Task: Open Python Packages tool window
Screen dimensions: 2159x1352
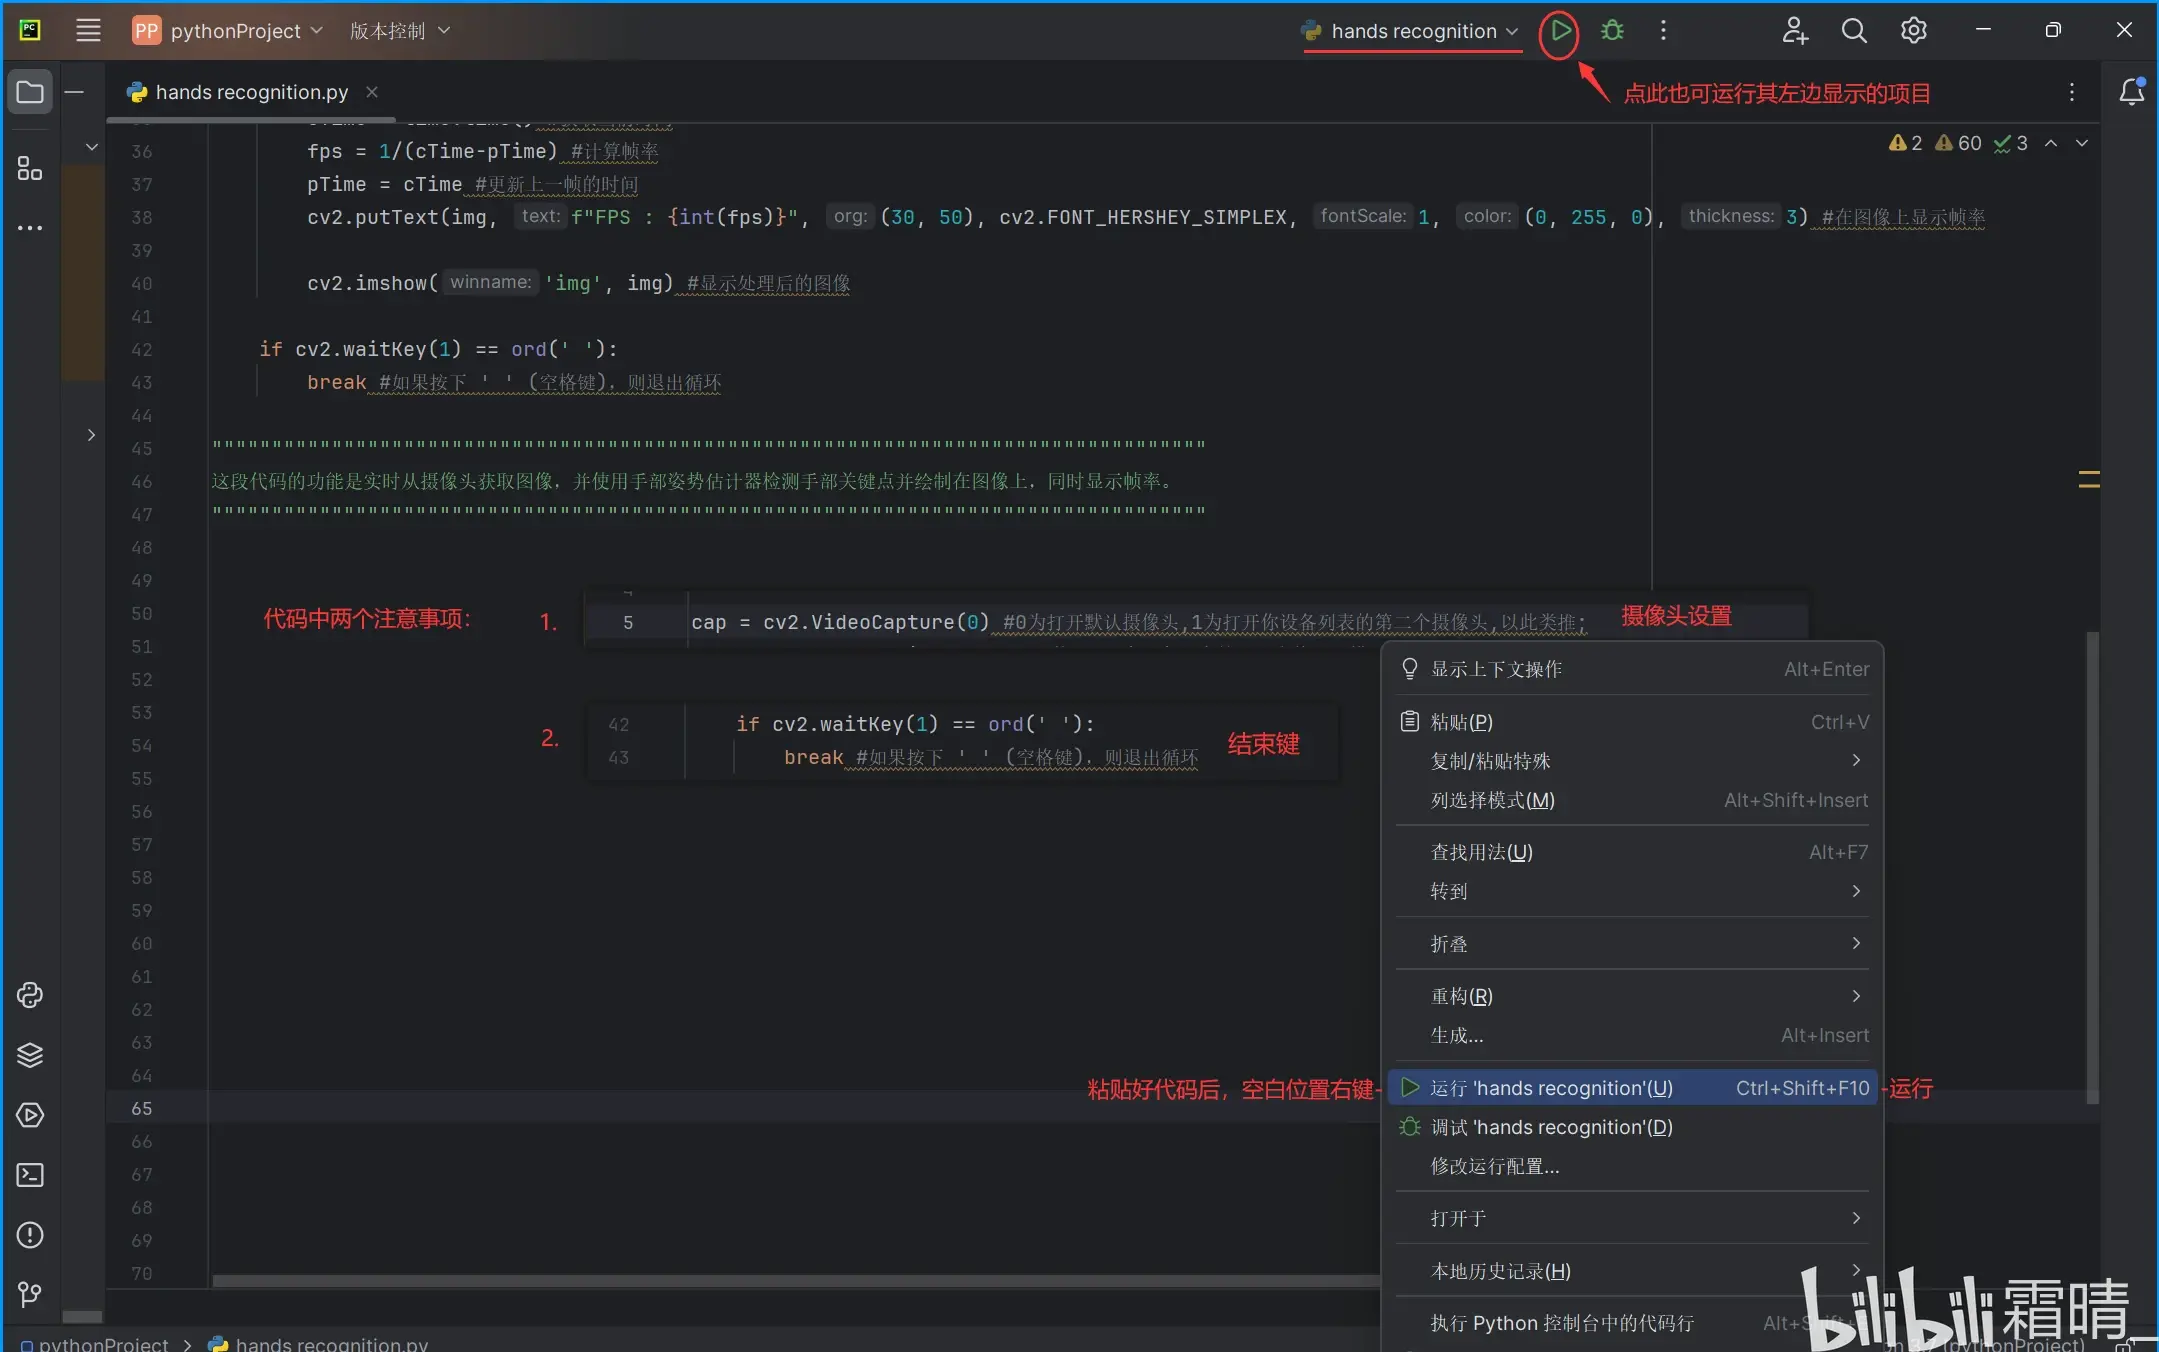Action: [30, 1055]
